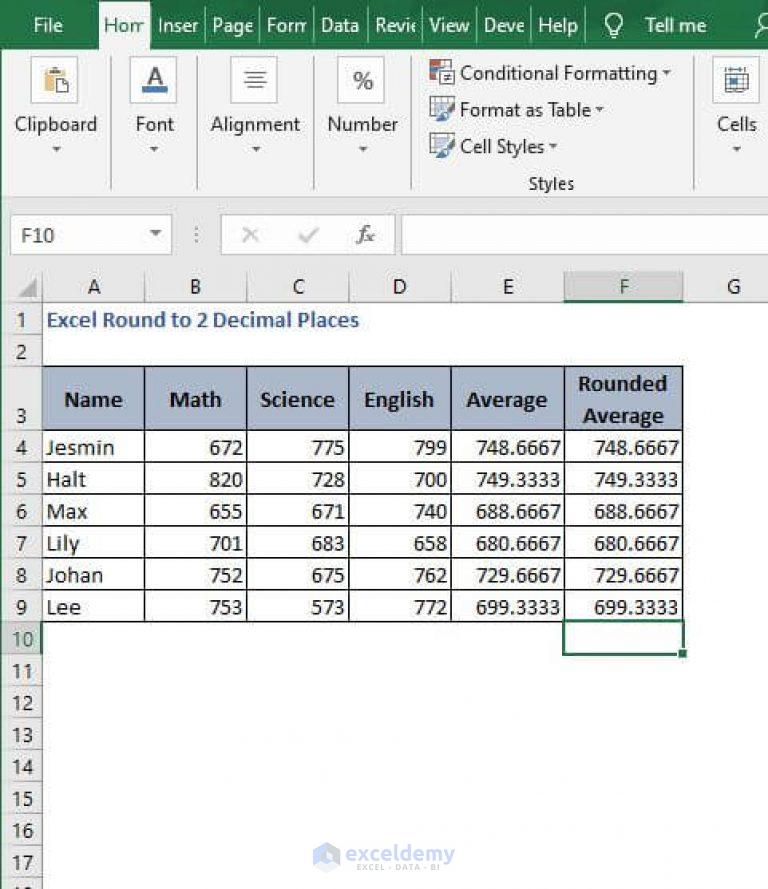The width and height of the screenshot is (768, 889).
Task: Switch to the Insert ribbon tab
Action: click(x=177, y=25)
